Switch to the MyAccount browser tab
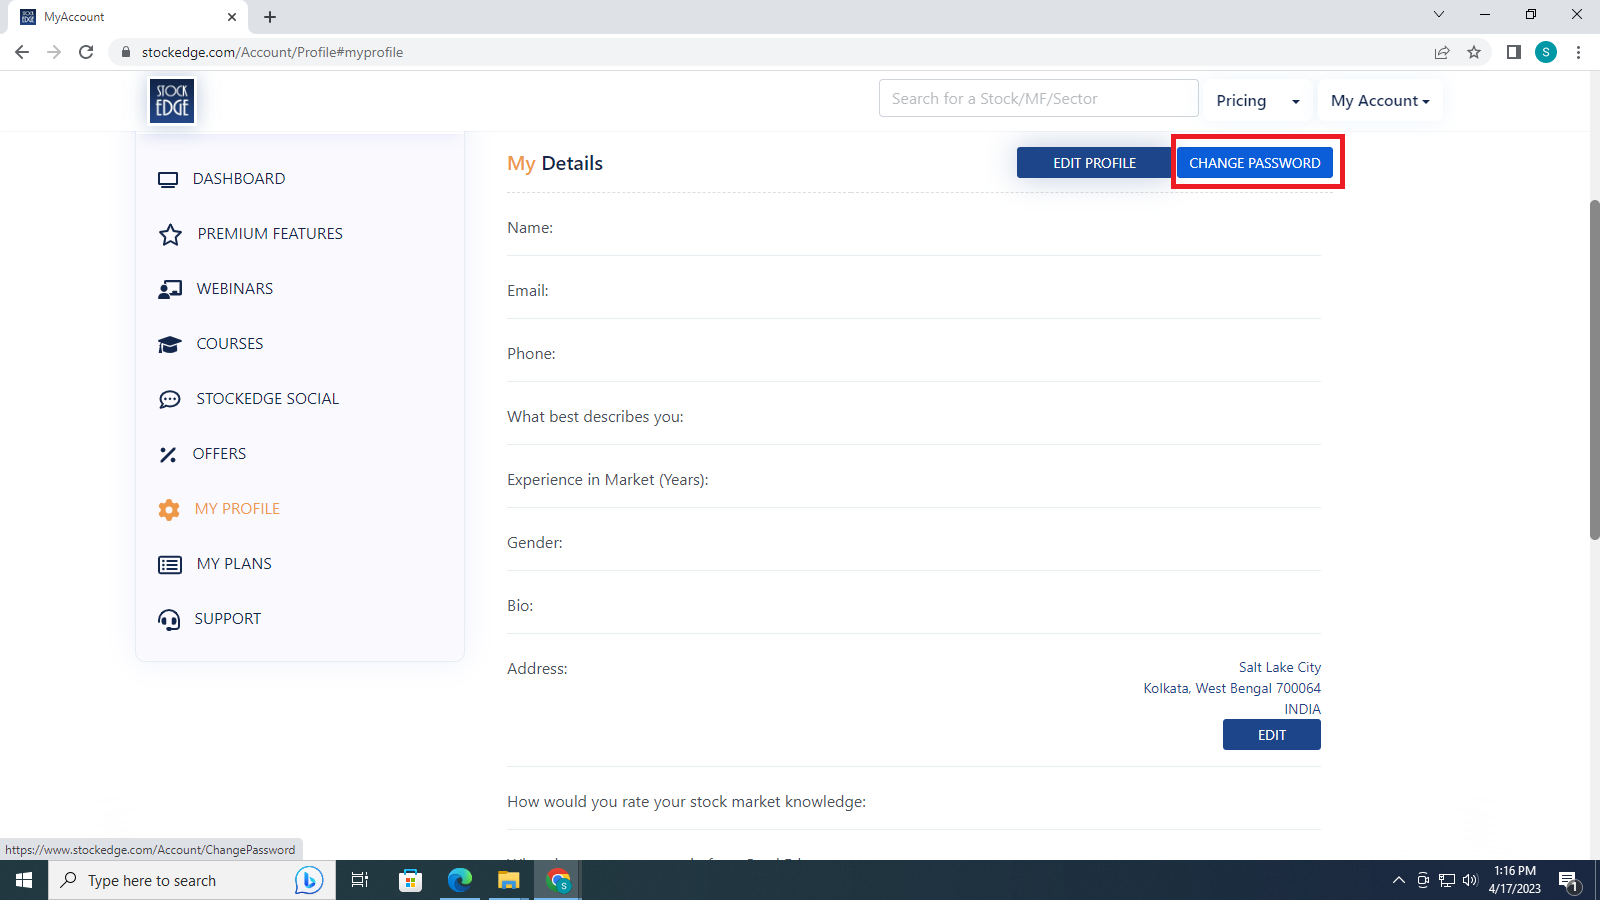Viewport: 1600px width, 900px height. pyautogui.click(x=120, y=17)
